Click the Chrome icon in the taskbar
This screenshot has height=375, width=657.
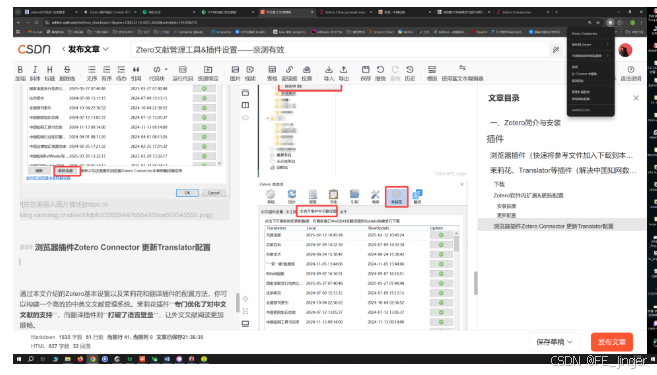(x=92, y=359)
